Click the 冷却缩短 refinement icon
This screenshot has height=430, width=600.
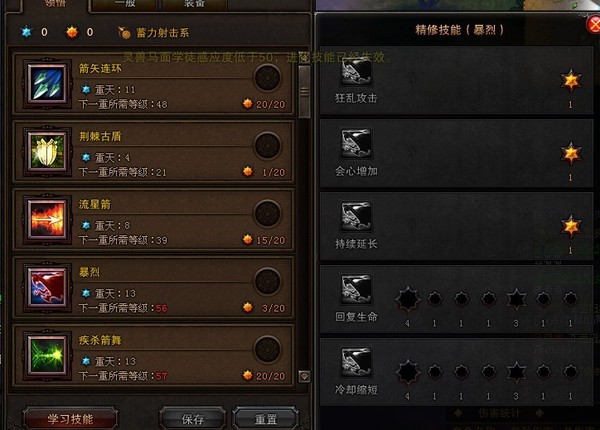356,362
